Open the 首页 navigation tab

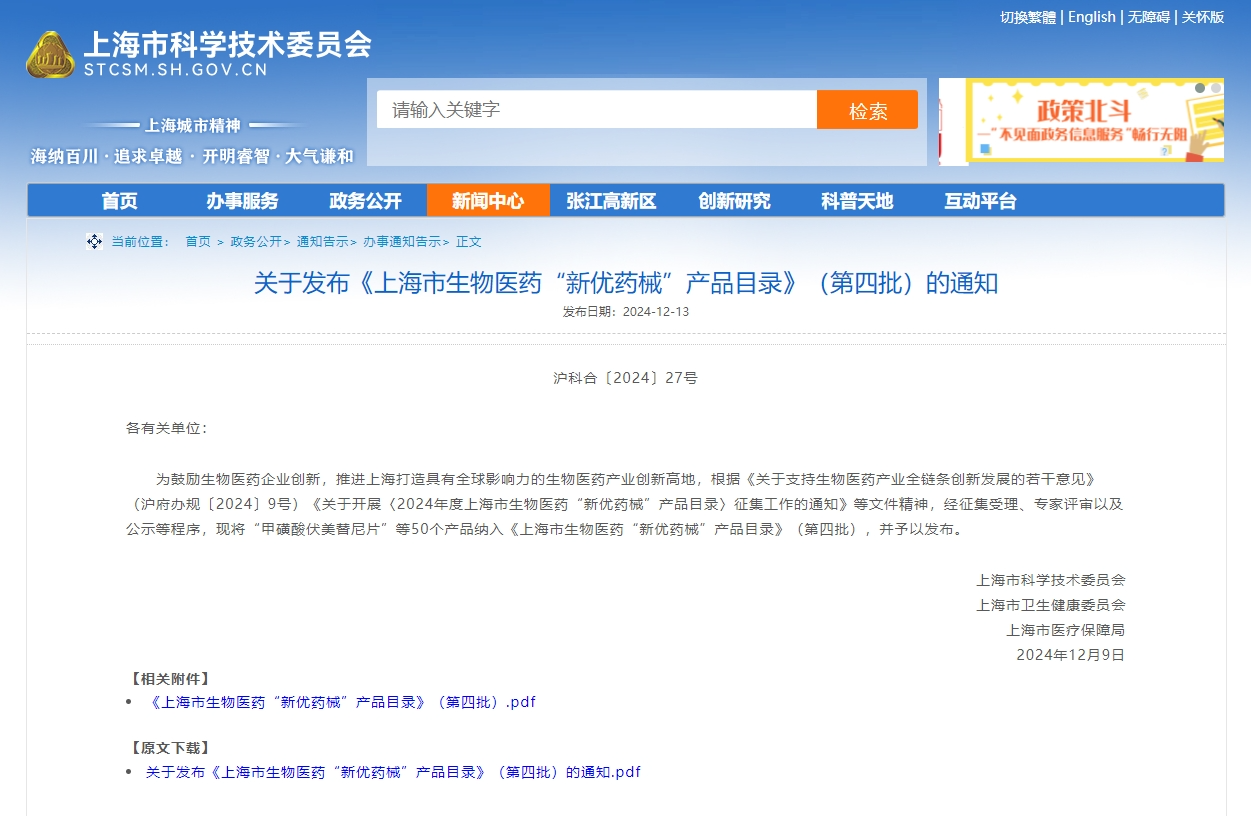tap(119, 201)
